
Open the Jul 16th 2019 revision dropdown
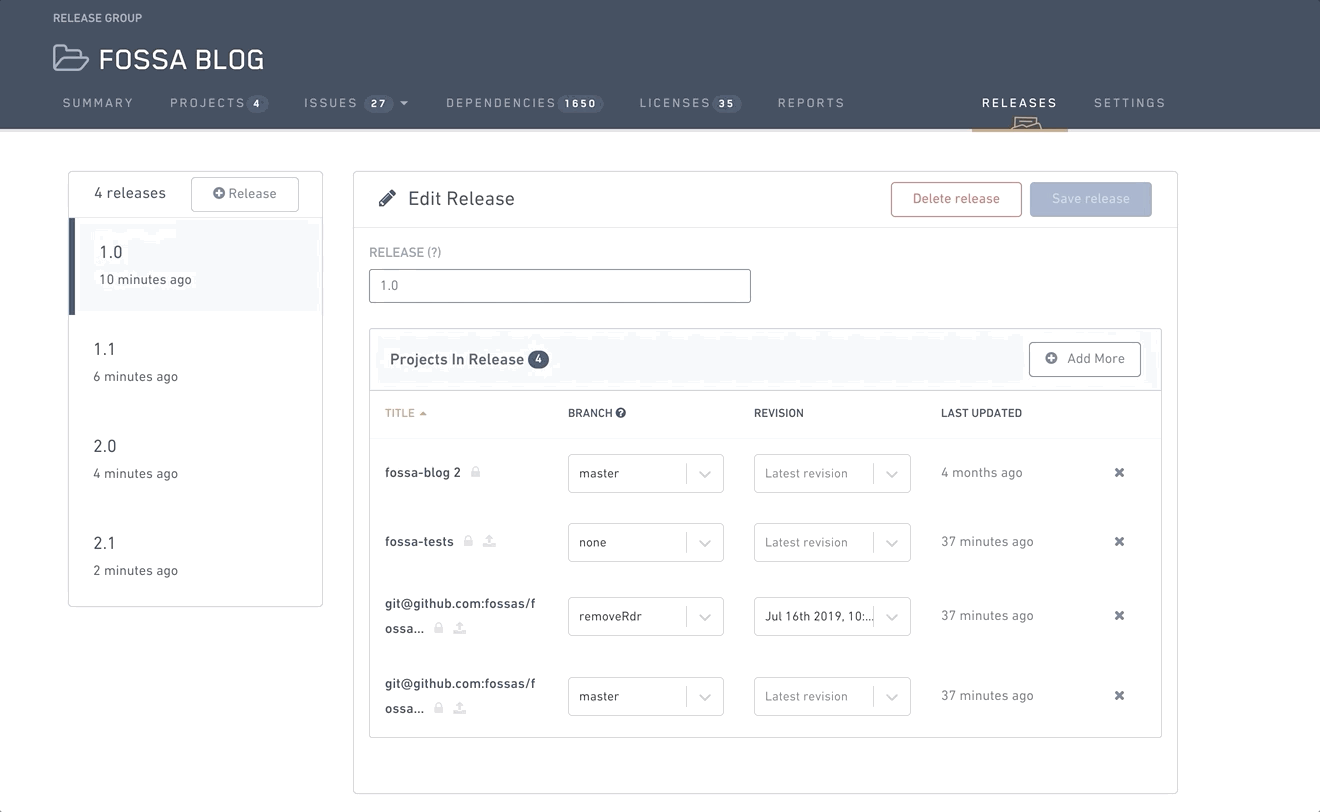(831, 617)
